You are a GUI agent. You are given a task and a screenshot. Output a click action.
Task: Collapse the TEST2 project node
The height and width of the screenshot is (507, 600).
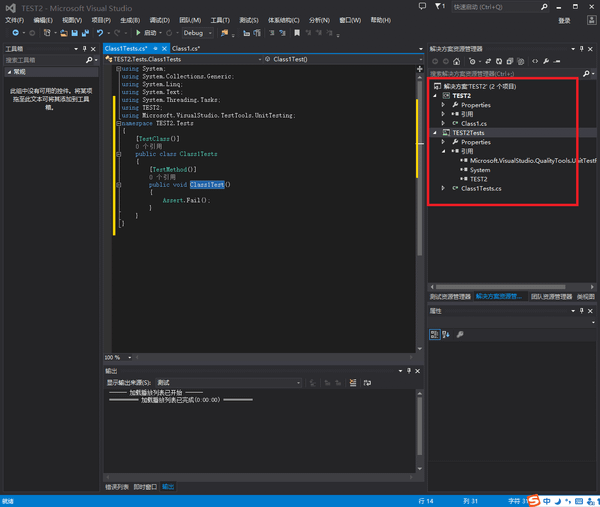tap(435, 96)
